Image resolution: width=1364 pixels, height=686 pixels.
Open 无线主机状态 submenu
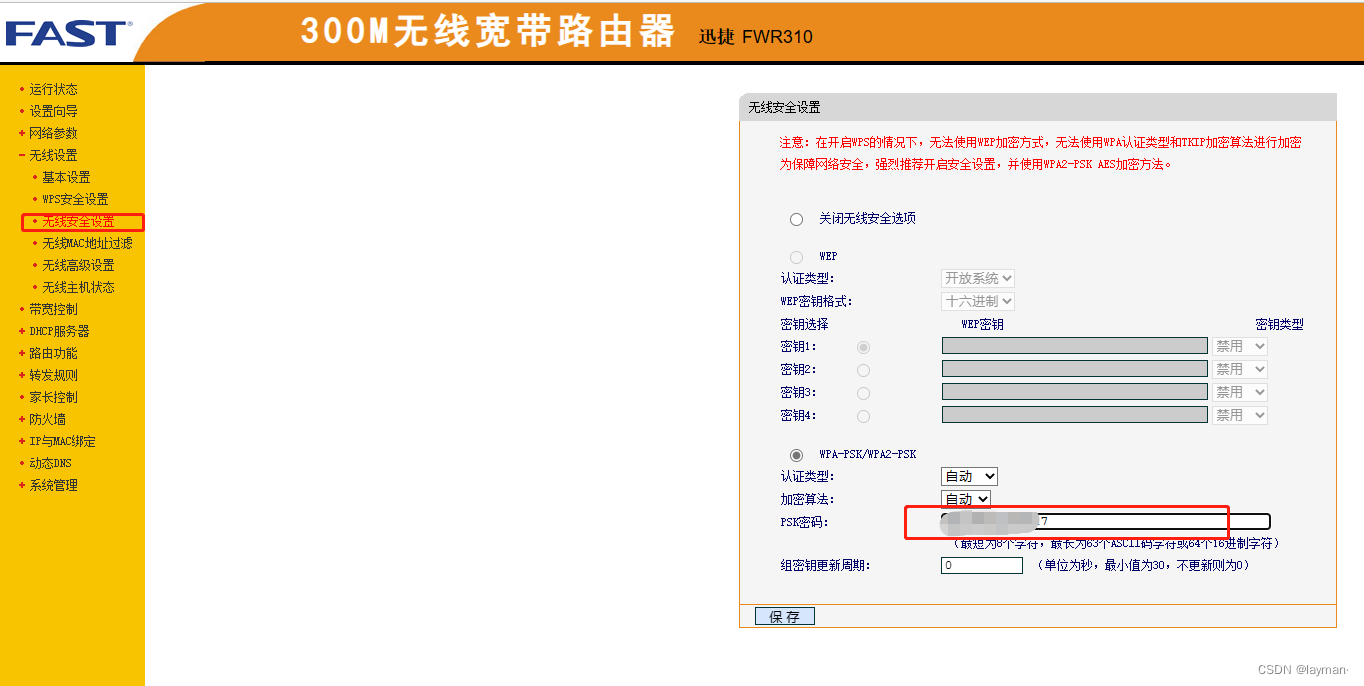click(x=78, y=287)
